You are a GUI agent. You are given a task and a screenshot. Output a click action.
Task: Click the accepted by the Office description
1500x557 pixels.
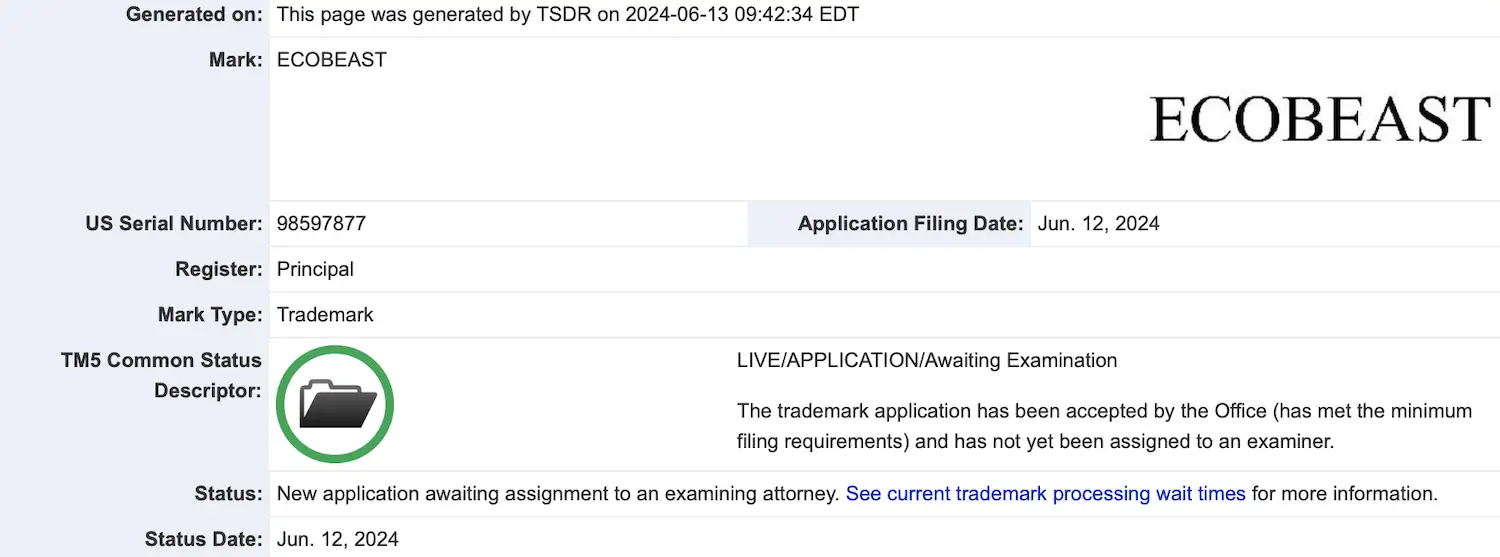click(1104, 426)
